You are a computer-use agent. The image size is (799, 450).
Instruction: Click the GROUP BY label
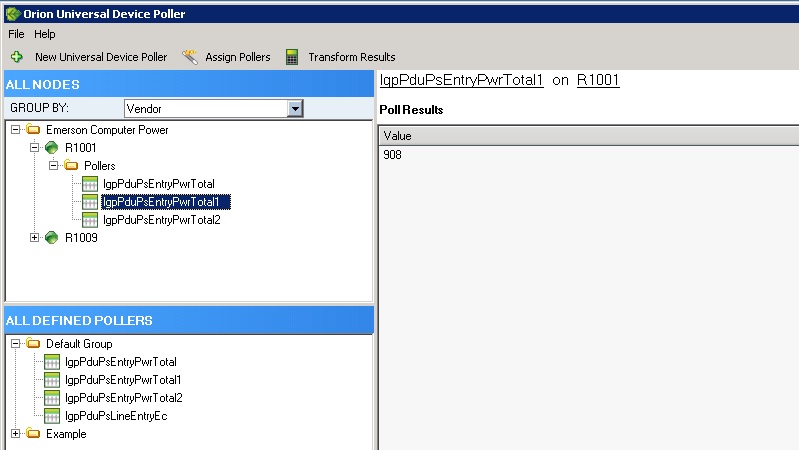pyautogui.click(x=39, y=108)
